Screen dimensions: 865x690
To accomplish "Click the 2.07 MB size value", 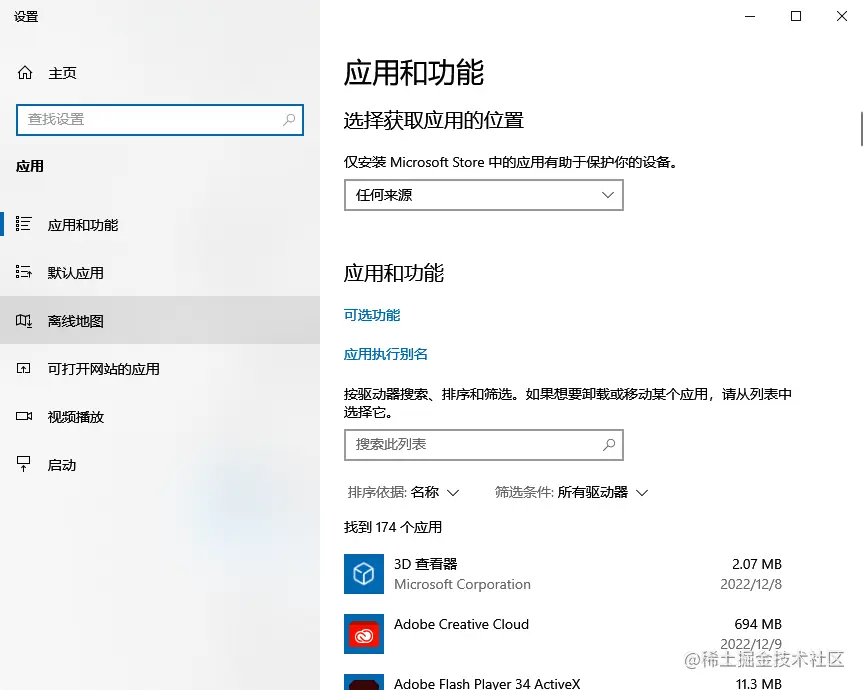I will (x=757, y=564).
